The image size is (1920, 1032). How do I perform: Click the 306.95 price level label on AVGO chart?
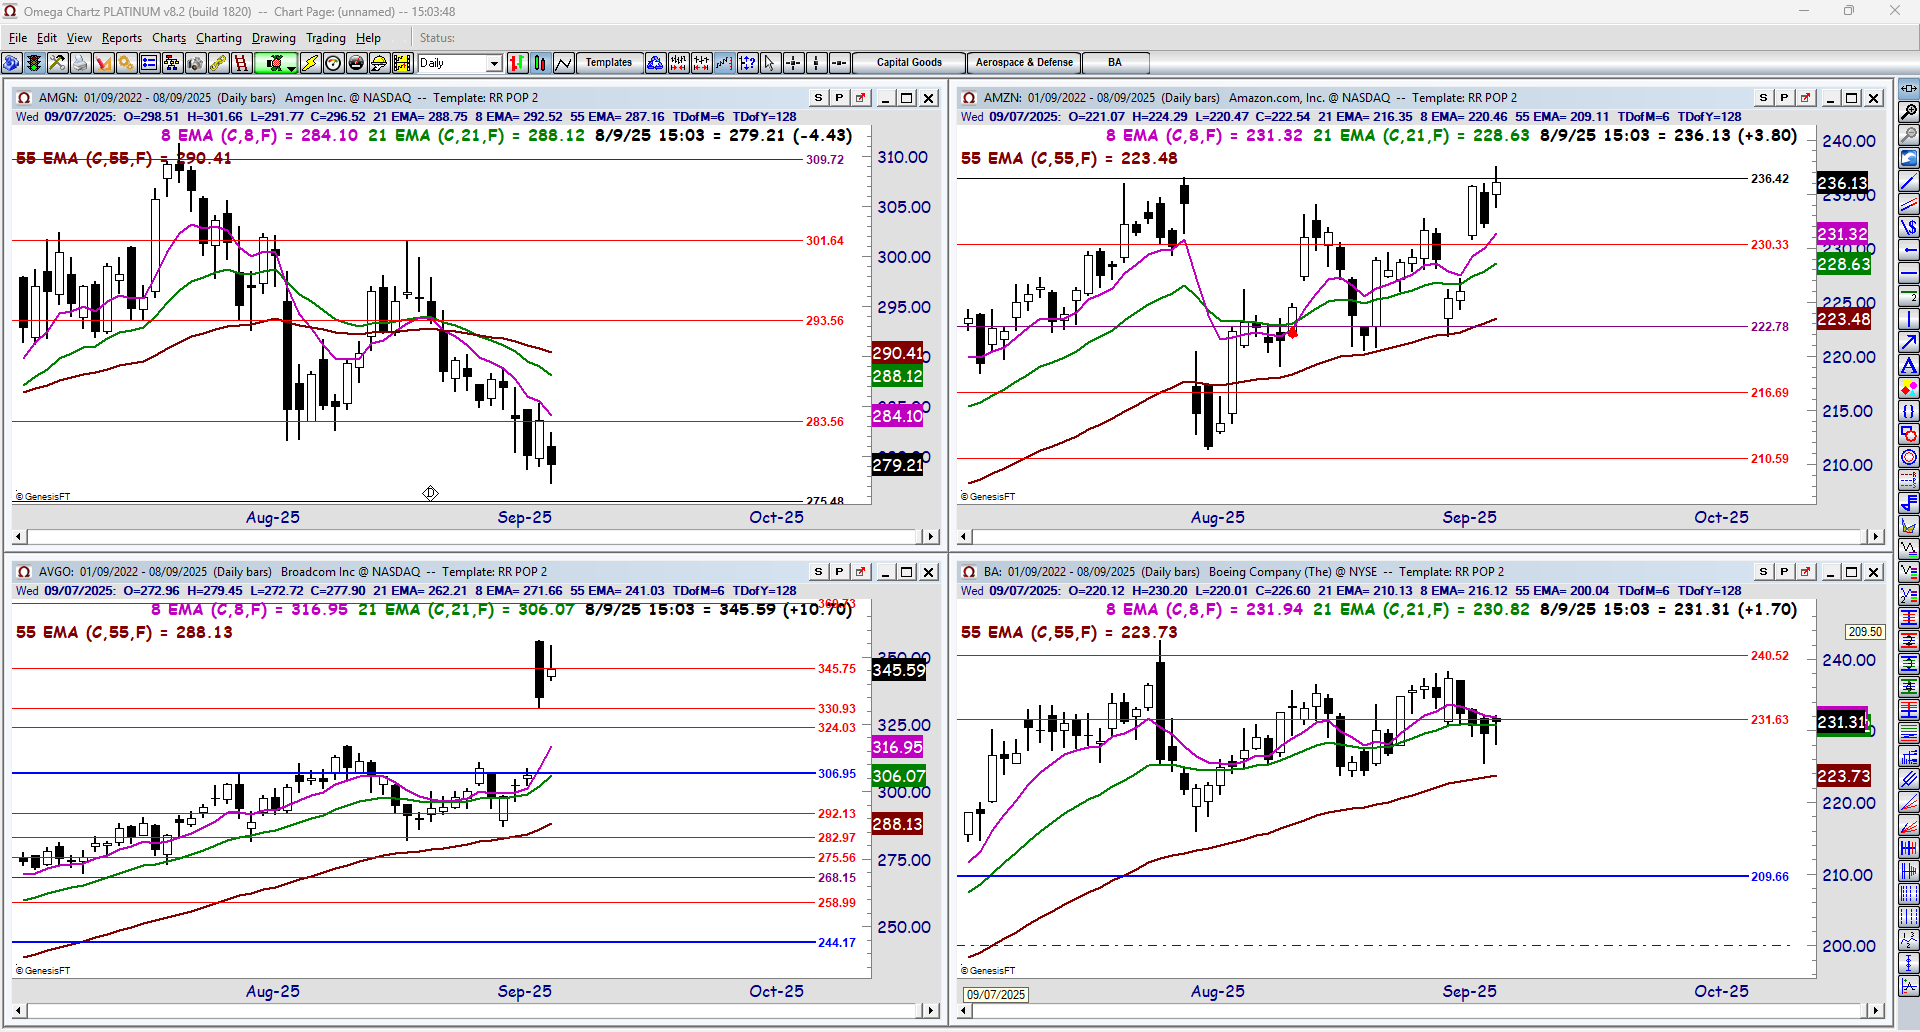tap(837, 774)
